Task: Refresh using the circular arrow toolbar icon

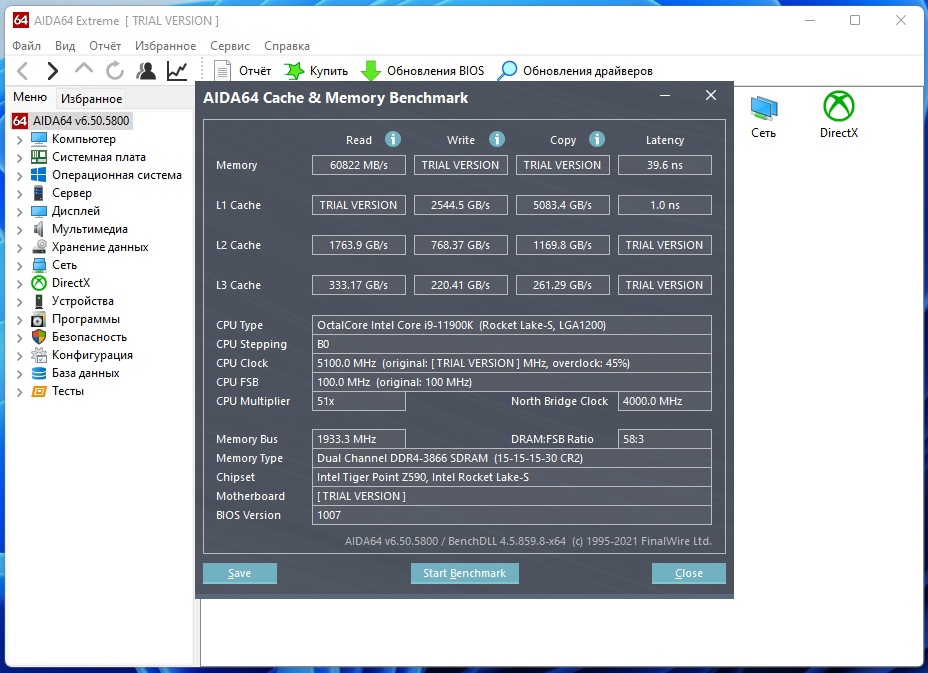Action: coord(115,71)
